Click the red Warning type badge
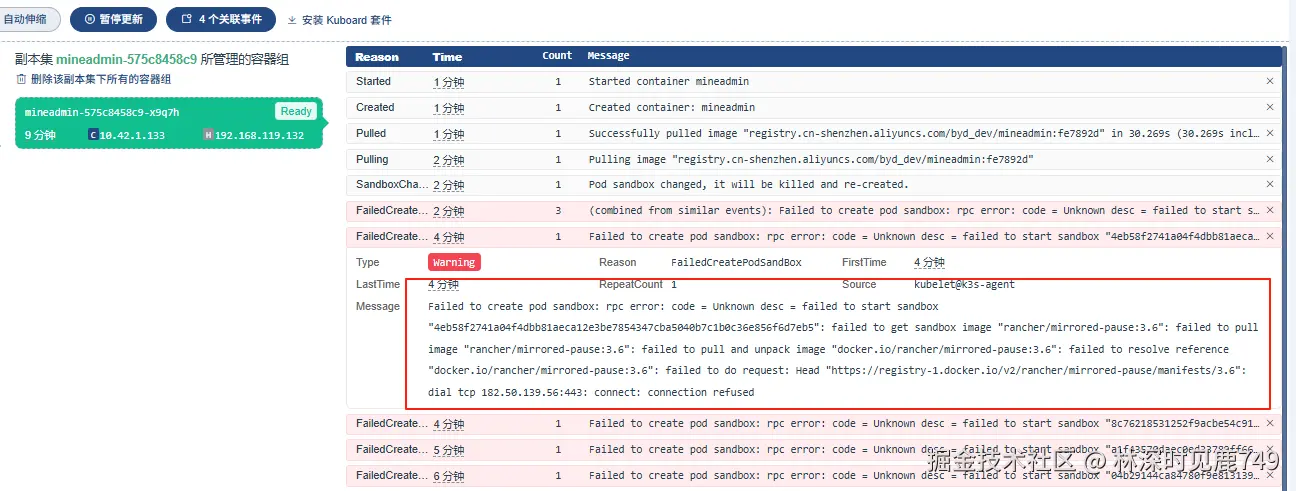Screen dimensions: 1296x491 click(454, 262)
